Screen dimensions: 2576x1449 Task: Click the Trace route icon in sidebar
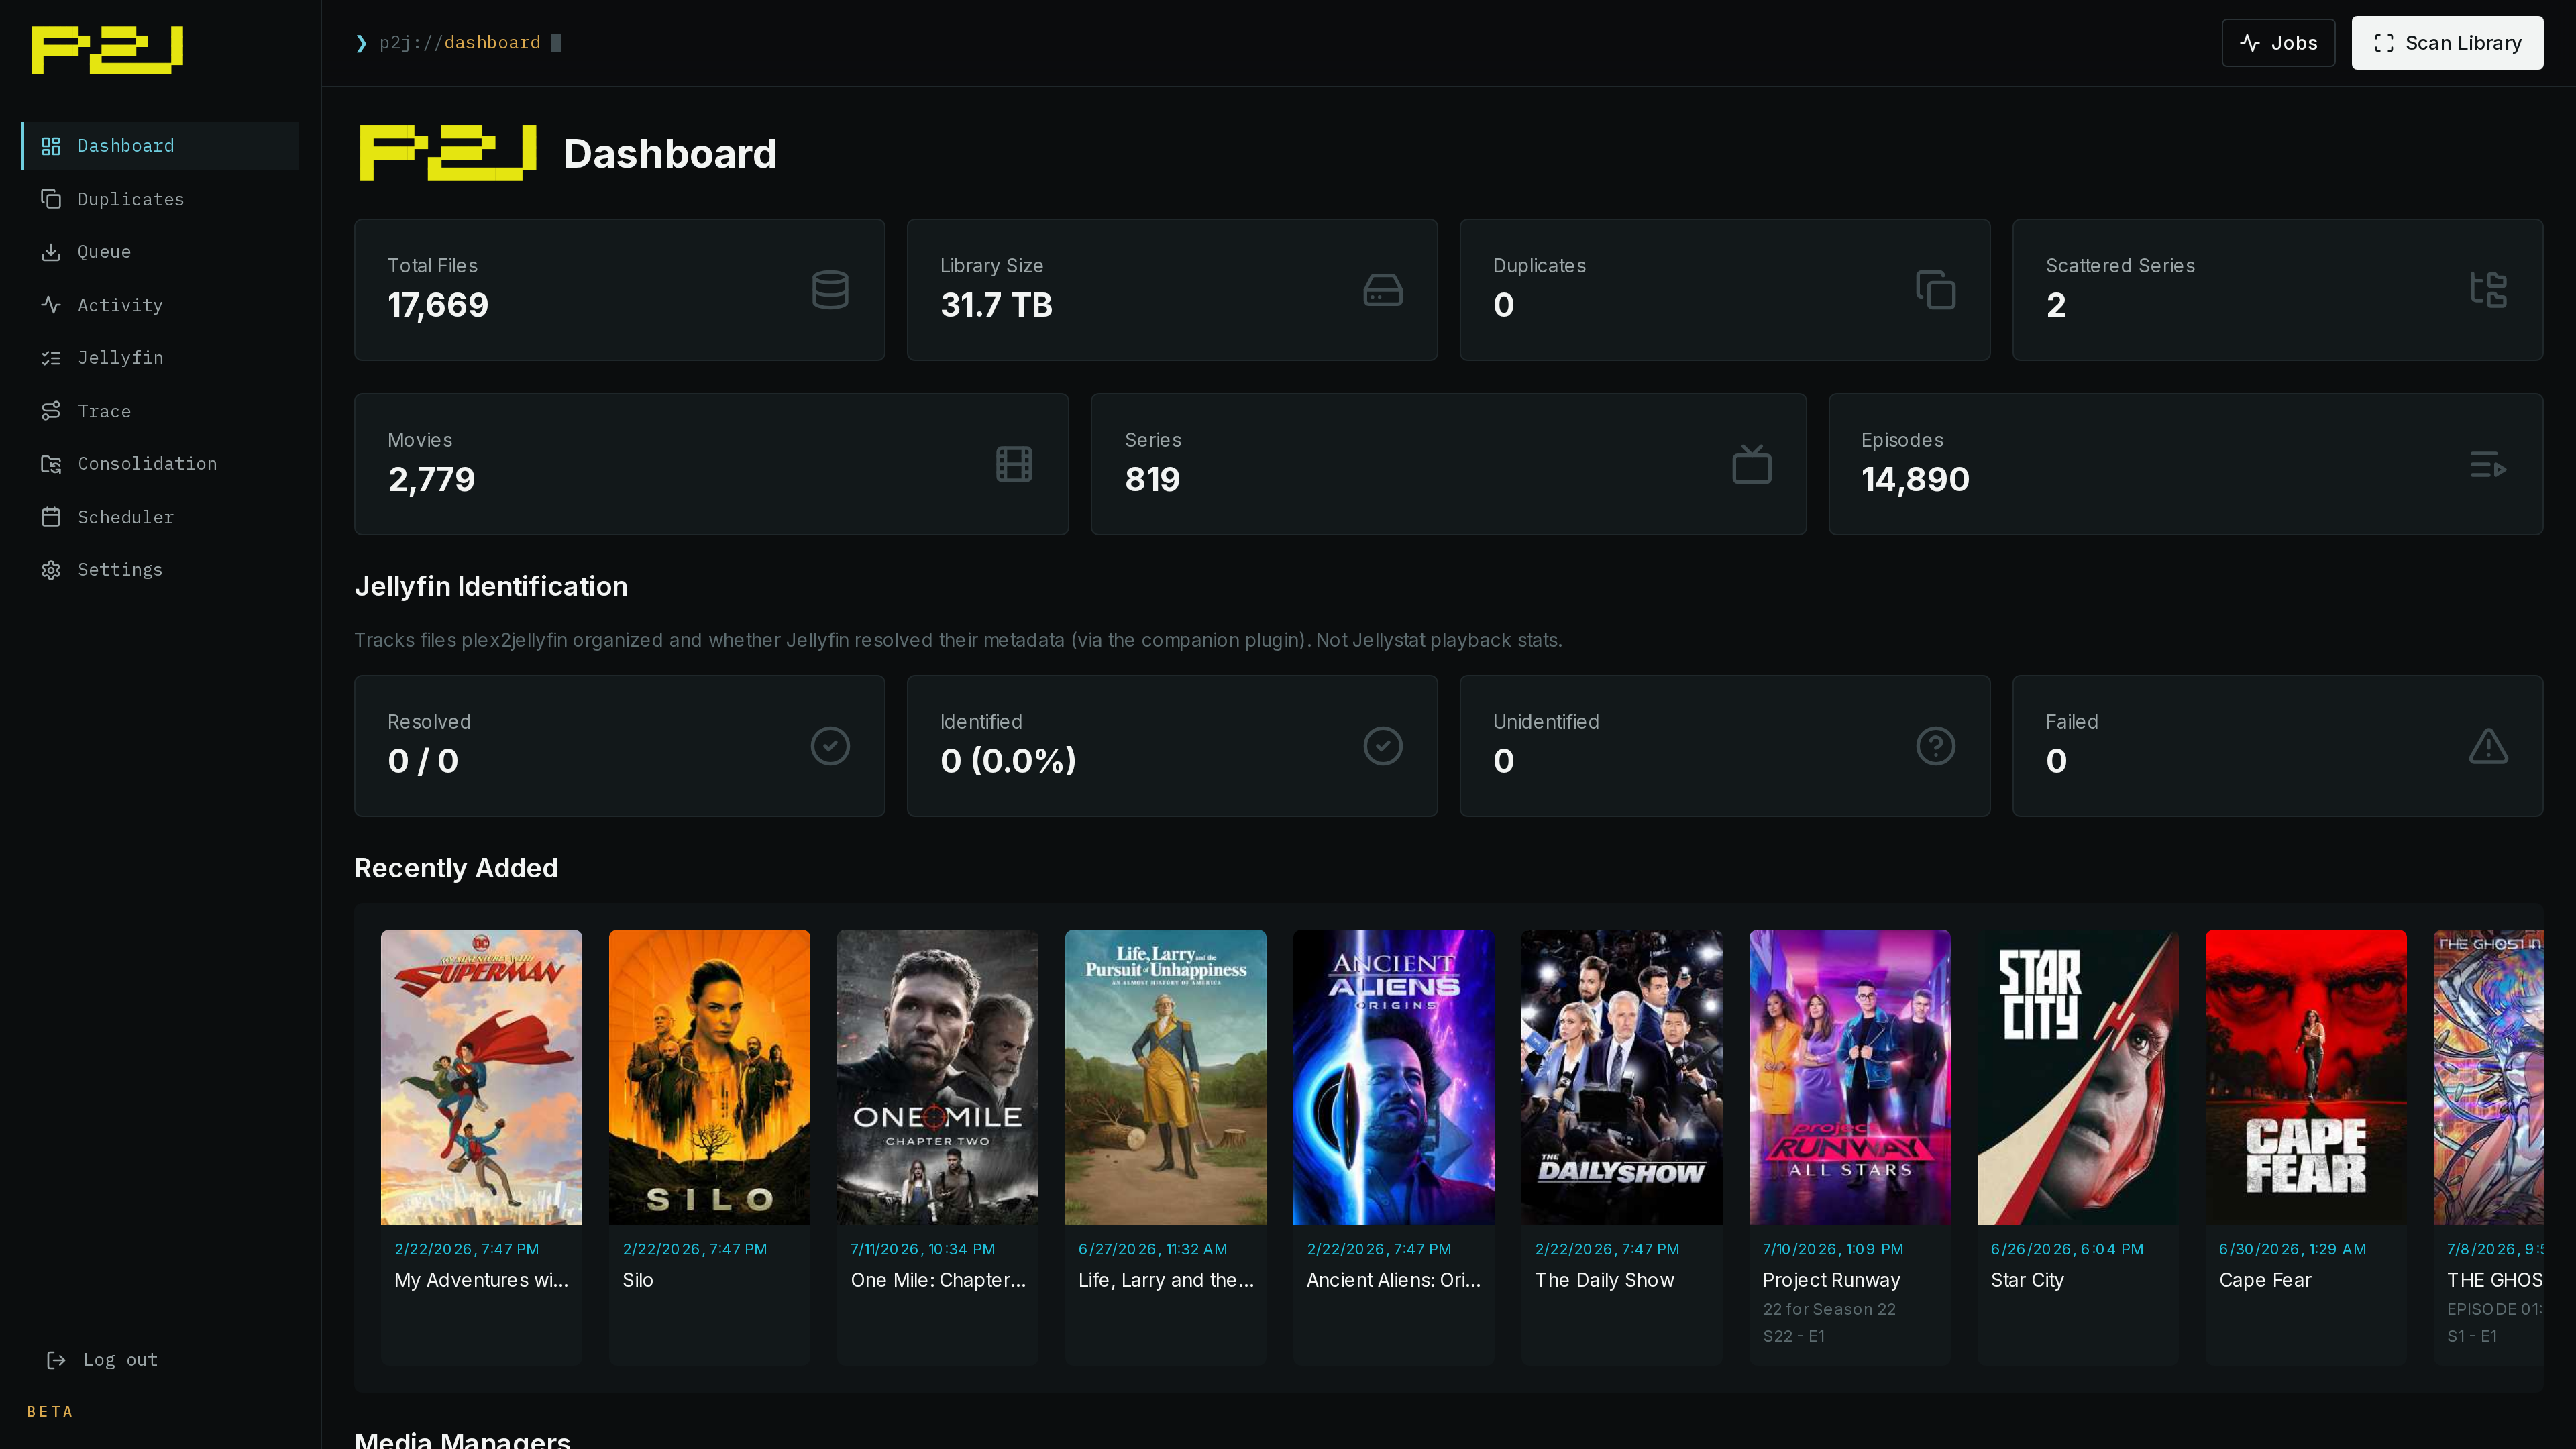(51, 411)
